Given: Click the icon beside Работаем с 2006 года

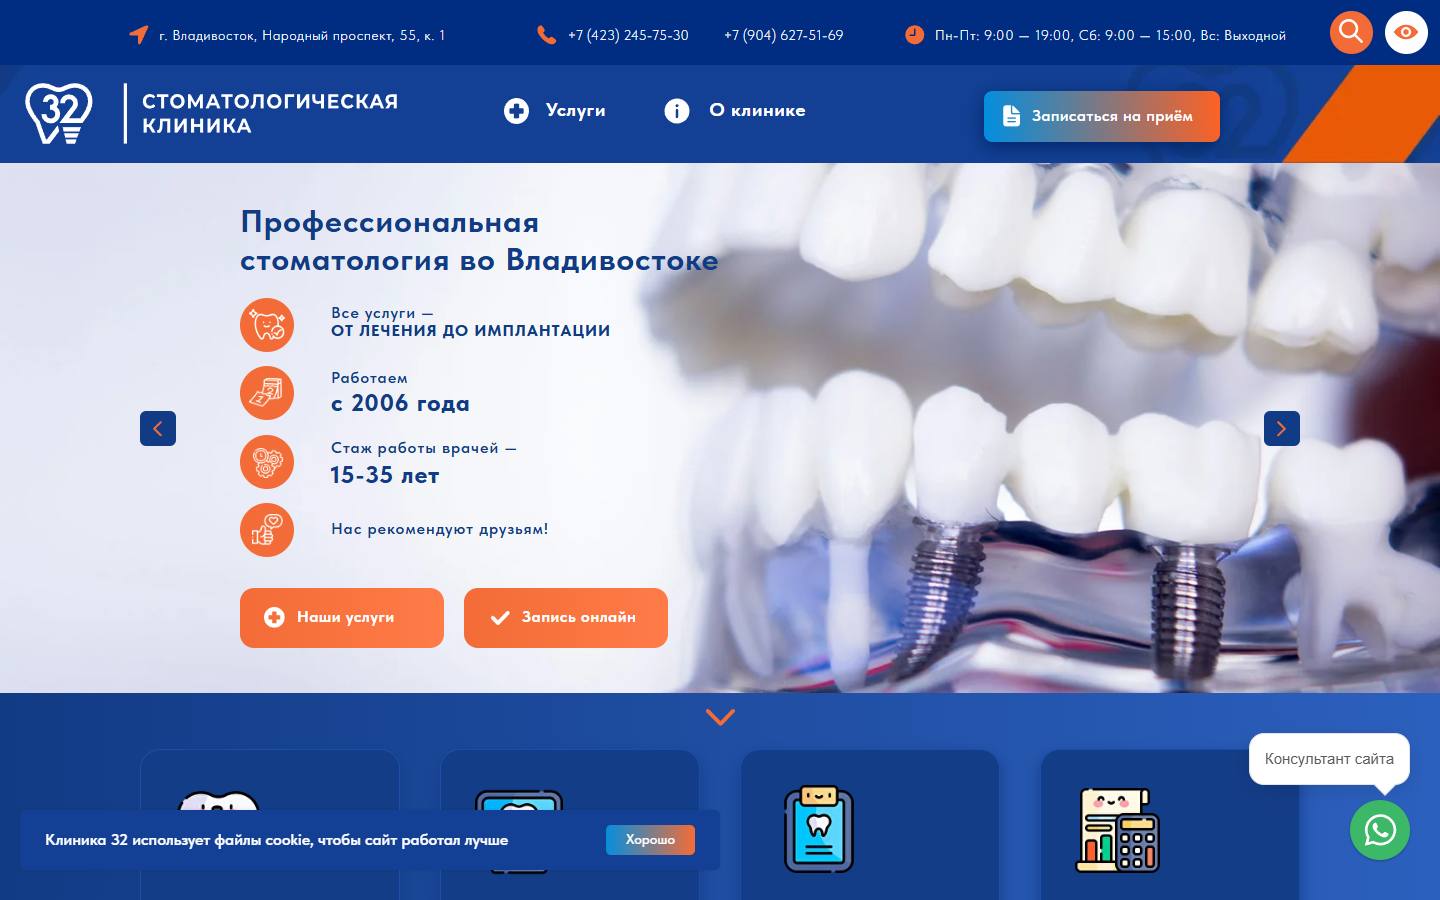Looking at the screenshot, I should [x=267, y=393].
